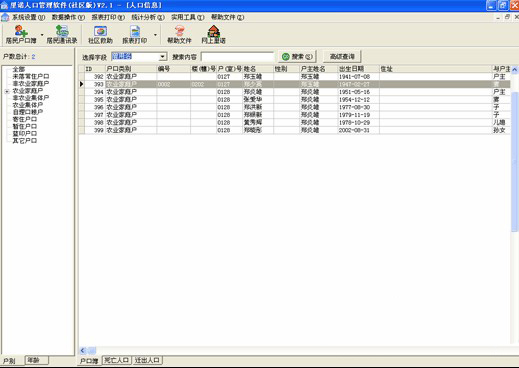This screenshot has height=368, width=519.
Task: Expand the 农业家庭户 tree node
Action: (x=7, y=91)
